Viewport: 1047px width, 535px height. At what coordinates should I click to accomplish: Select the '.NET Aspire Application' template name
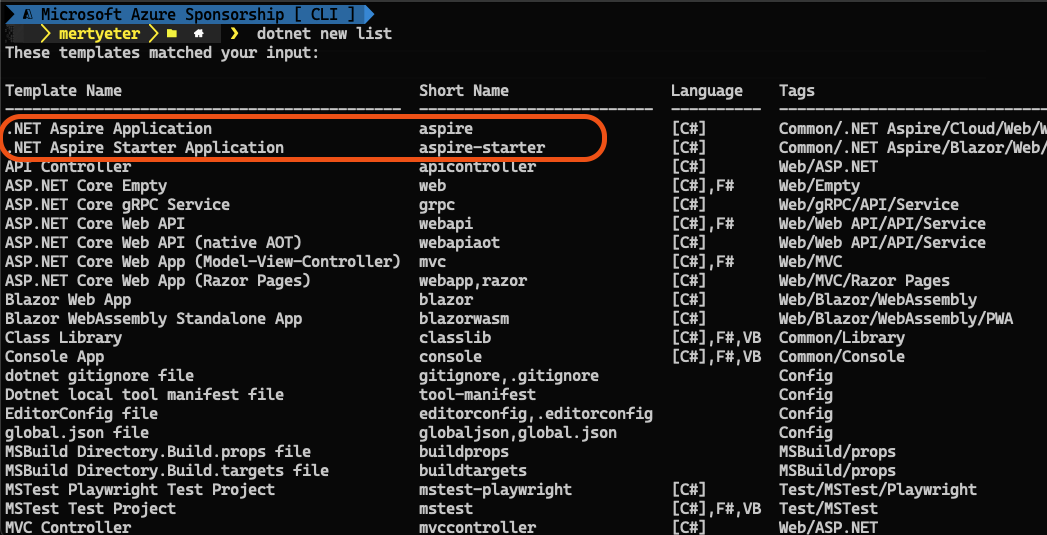coord(109,128)
